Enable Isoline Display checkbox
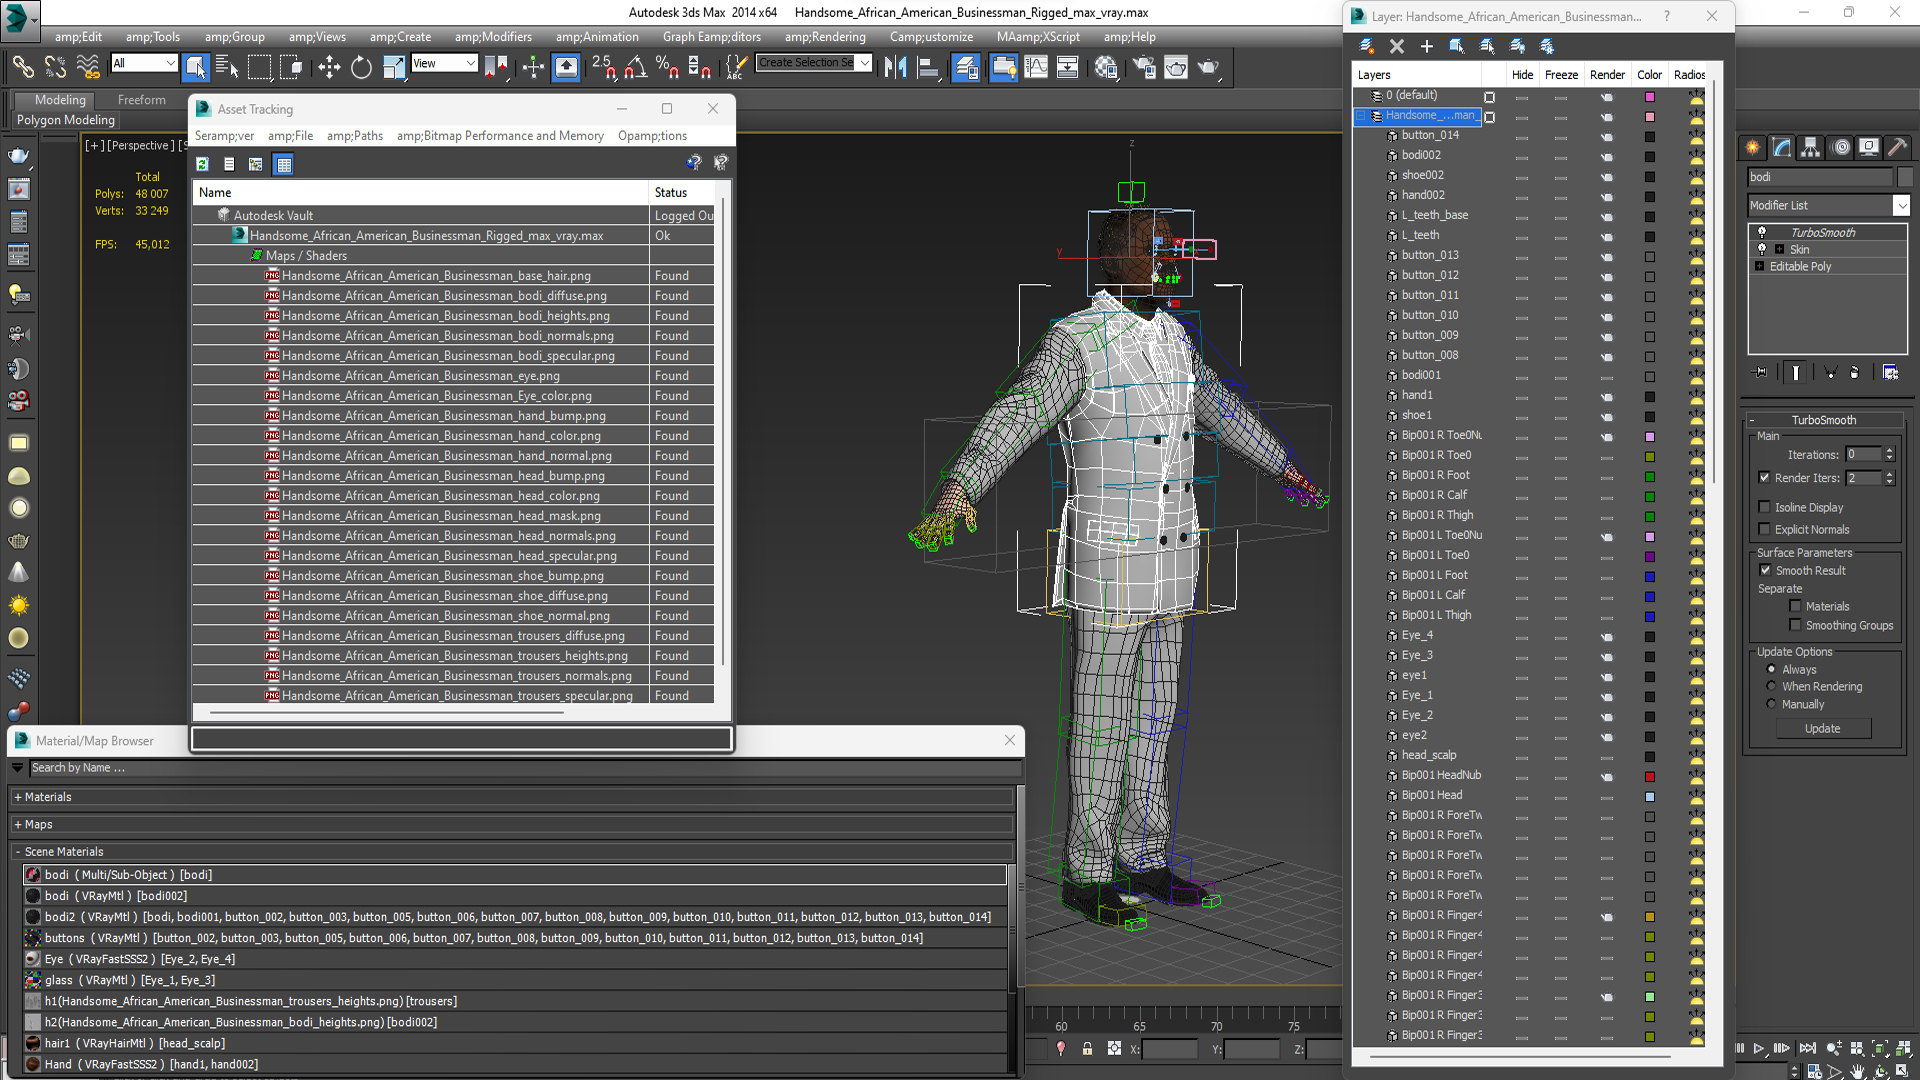The image size is (1920, 1080). 1765,507
